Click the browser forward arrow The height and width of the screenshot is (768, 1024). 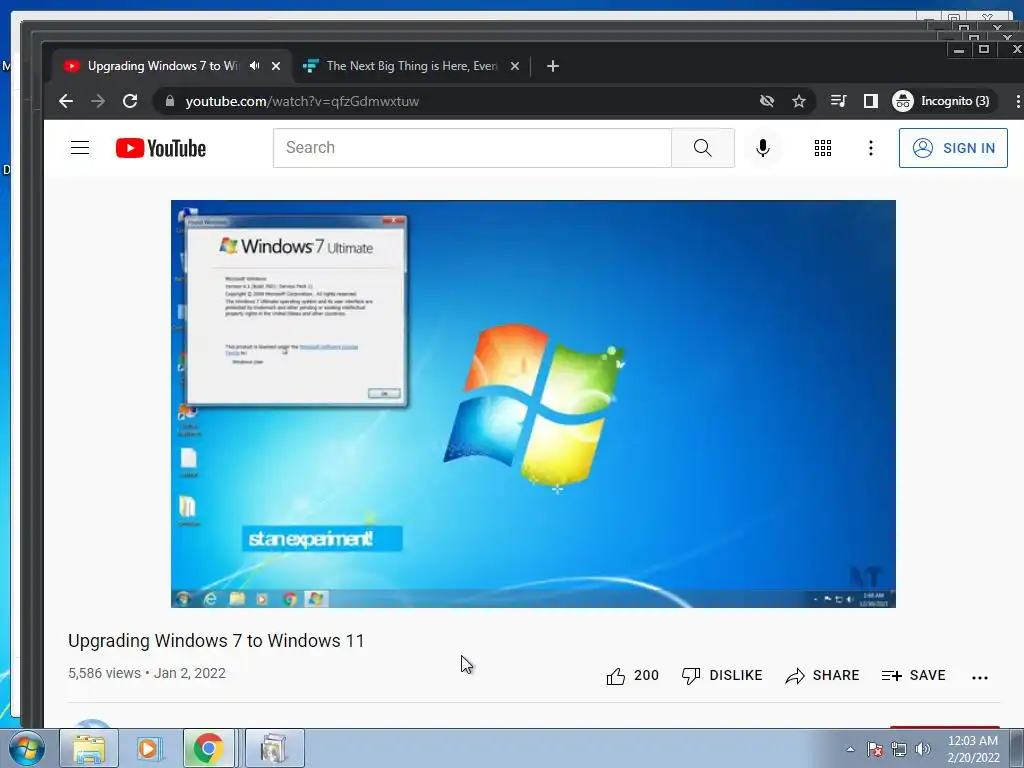[98, 101]
